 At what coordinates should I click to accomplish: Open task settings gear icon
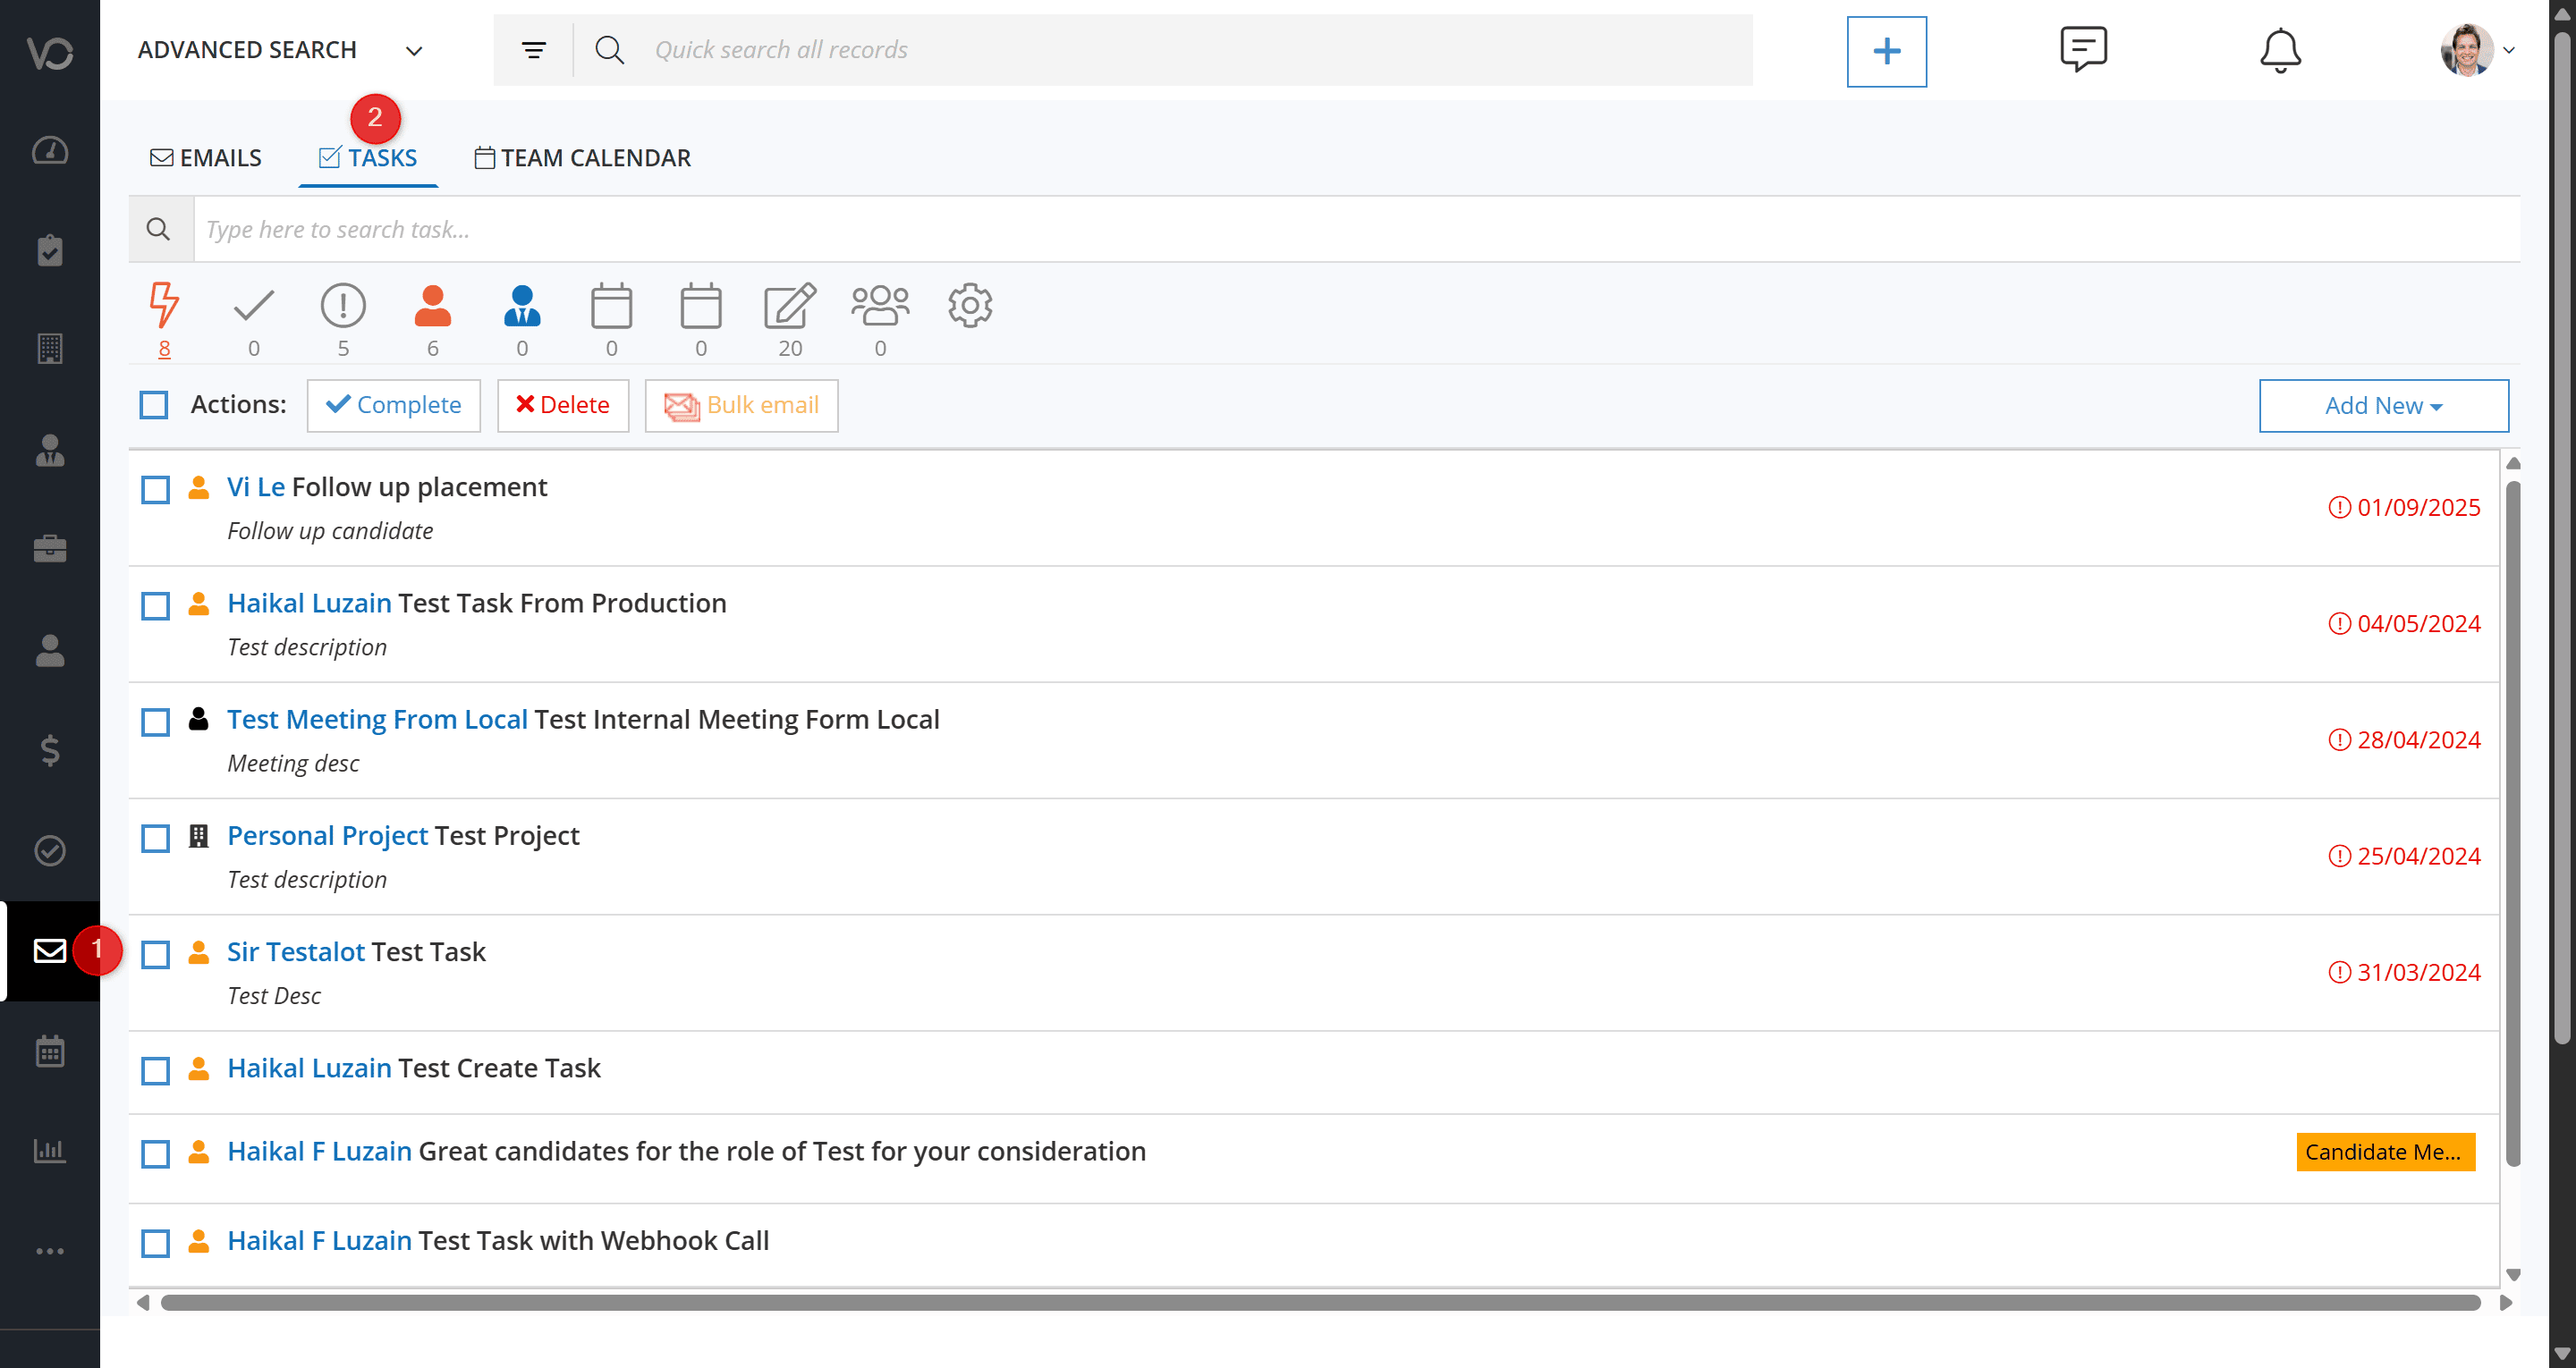pyautogui.click(x=970, y=305)
